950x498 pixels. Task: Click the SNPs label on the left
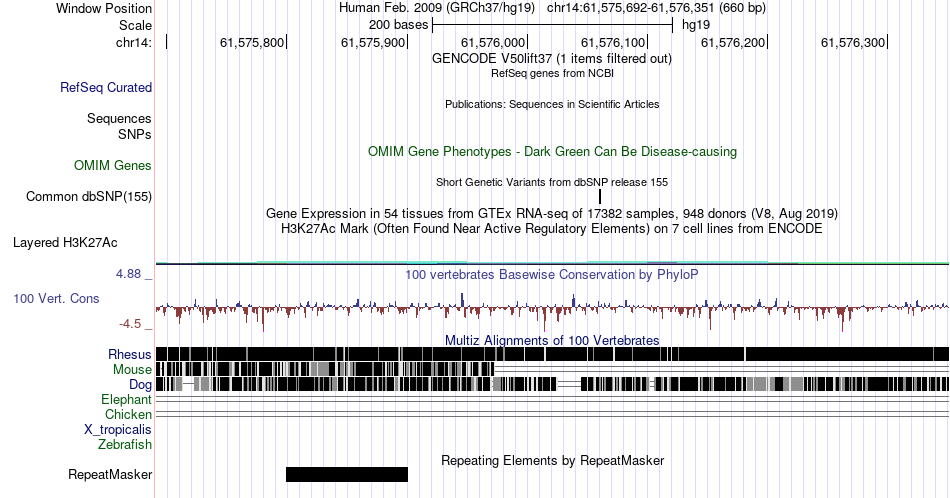(135, 134)
